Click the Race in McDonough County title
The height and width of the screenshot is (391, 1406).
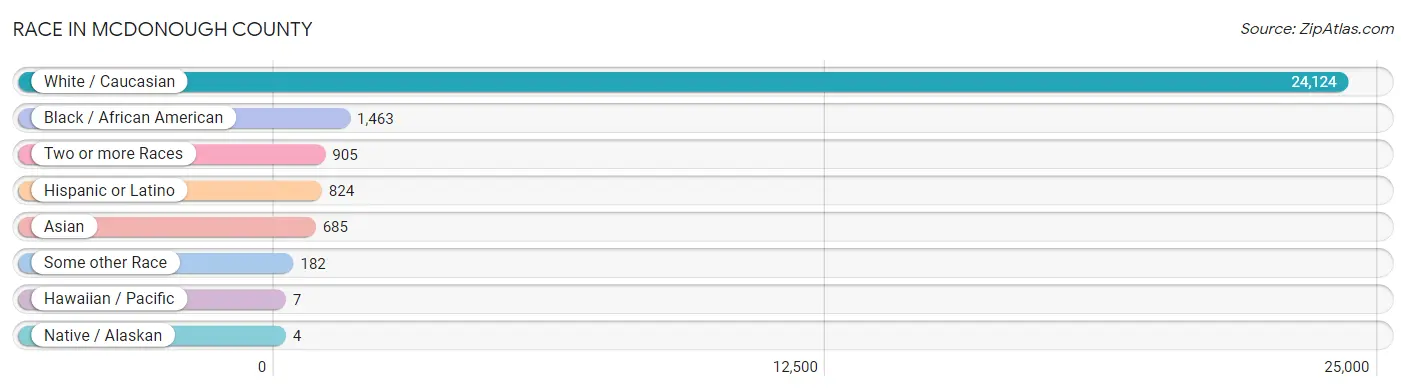click(162, 29)
